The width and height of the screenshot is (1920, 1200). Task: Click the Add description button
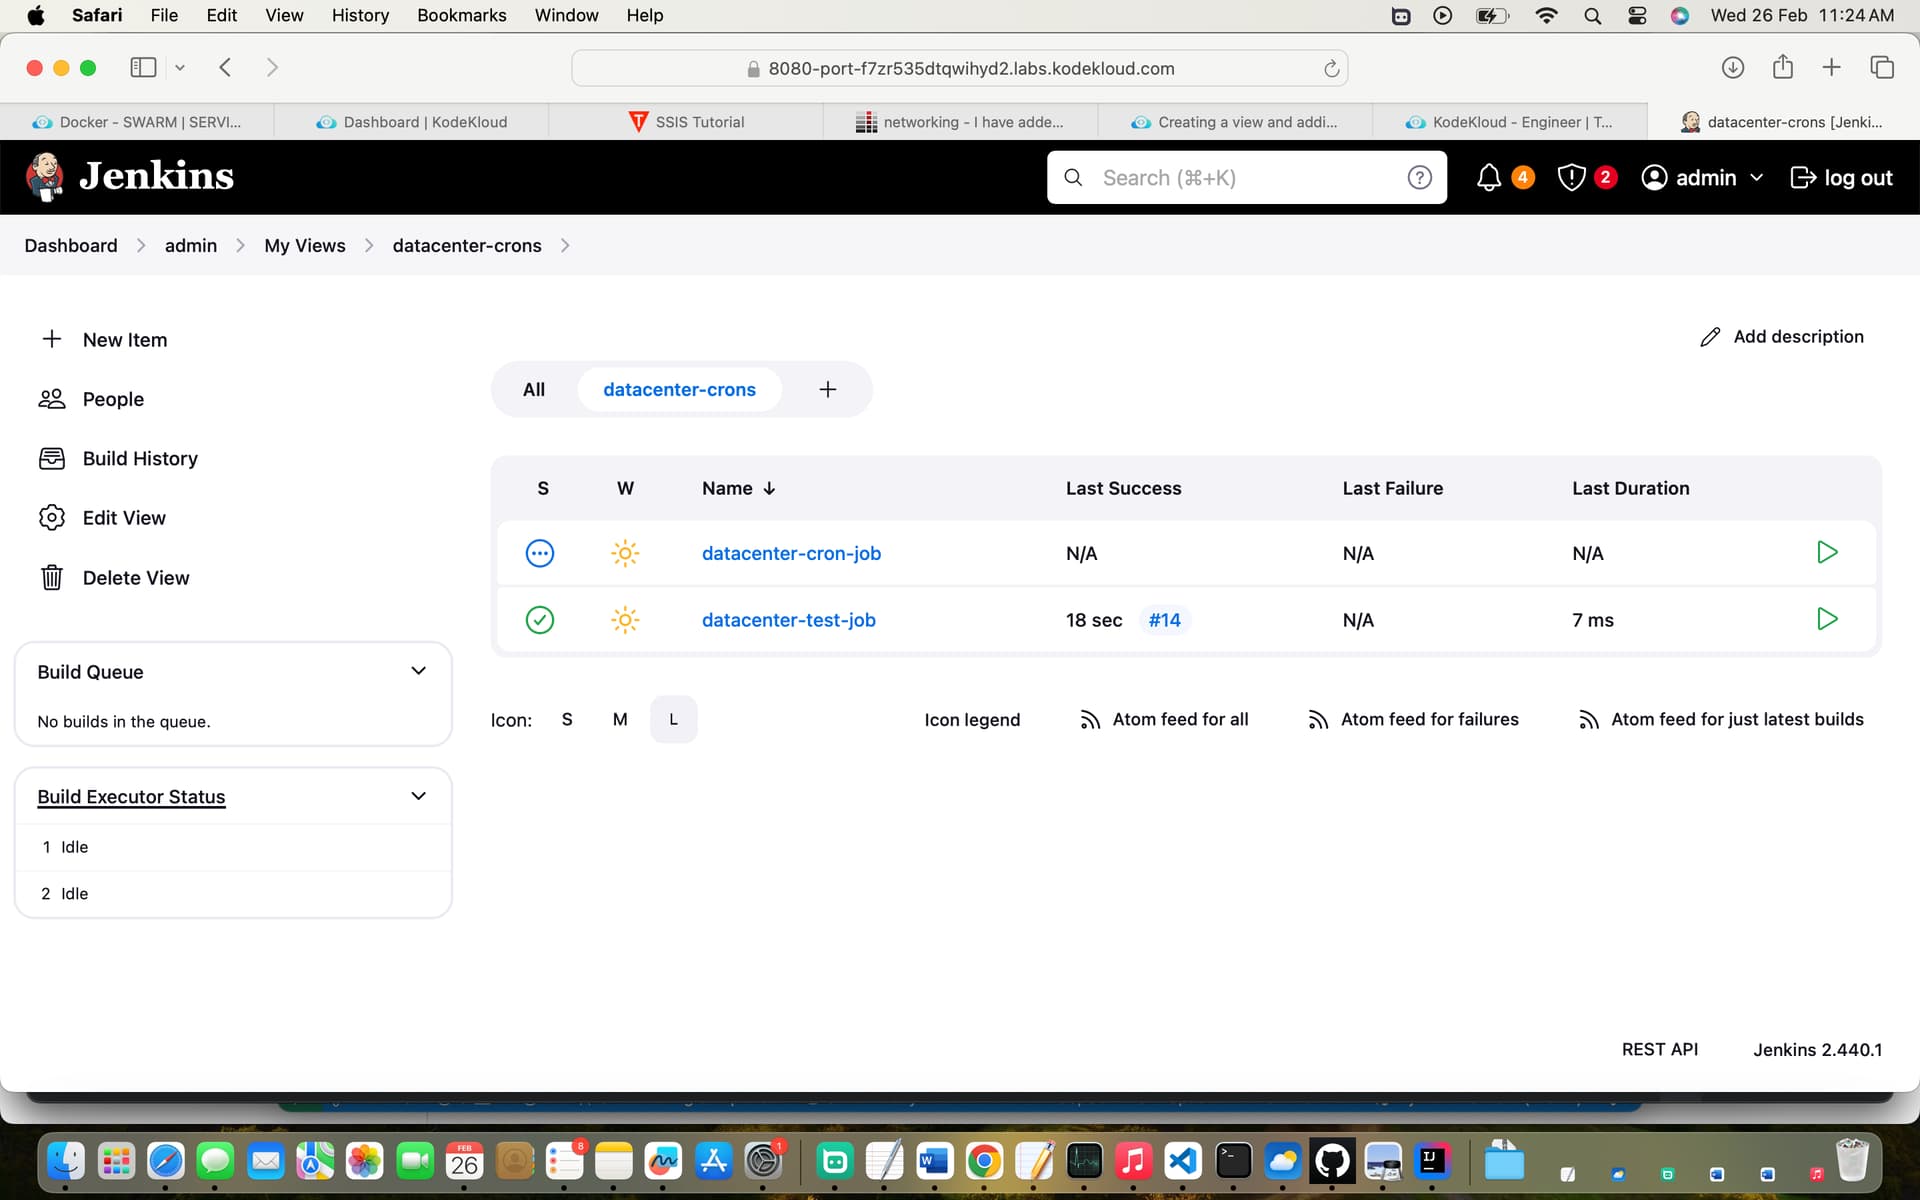pyautogui.click(x=1782, y=337)
